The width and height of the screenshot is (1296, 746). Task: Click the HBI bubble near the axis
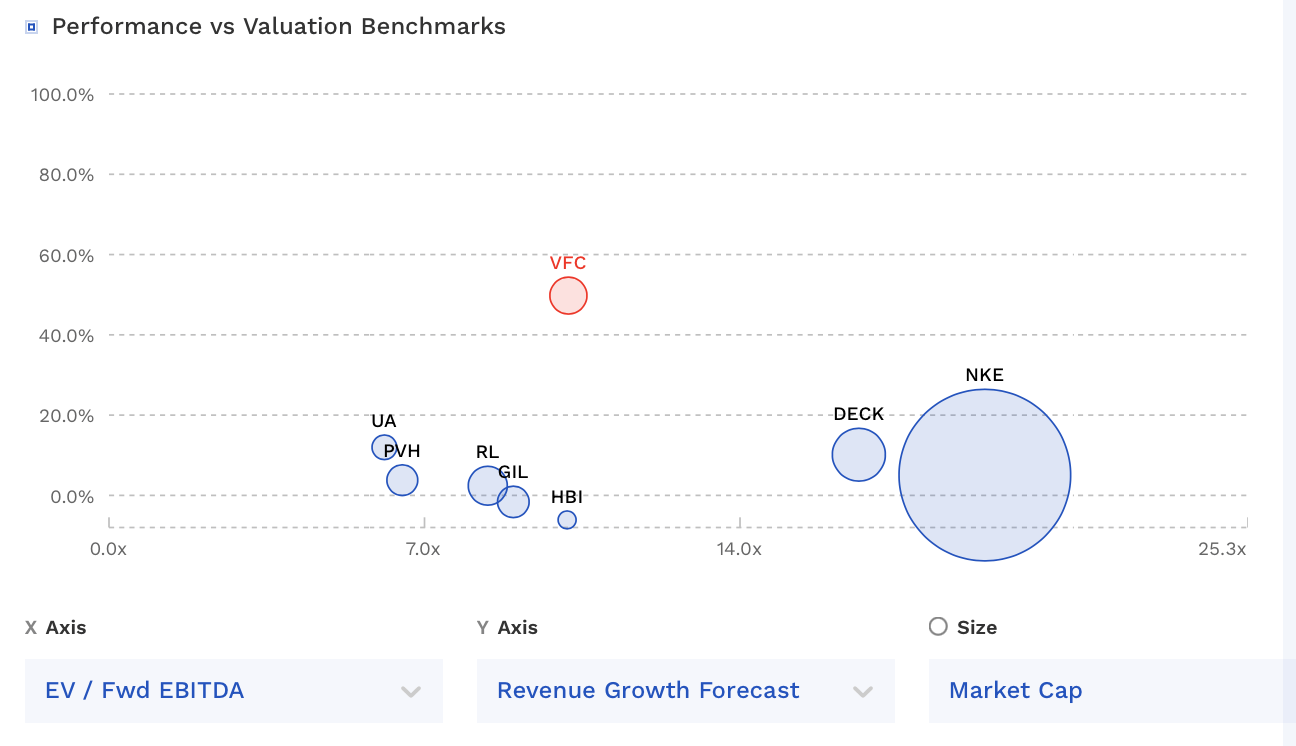coord(567,519)
